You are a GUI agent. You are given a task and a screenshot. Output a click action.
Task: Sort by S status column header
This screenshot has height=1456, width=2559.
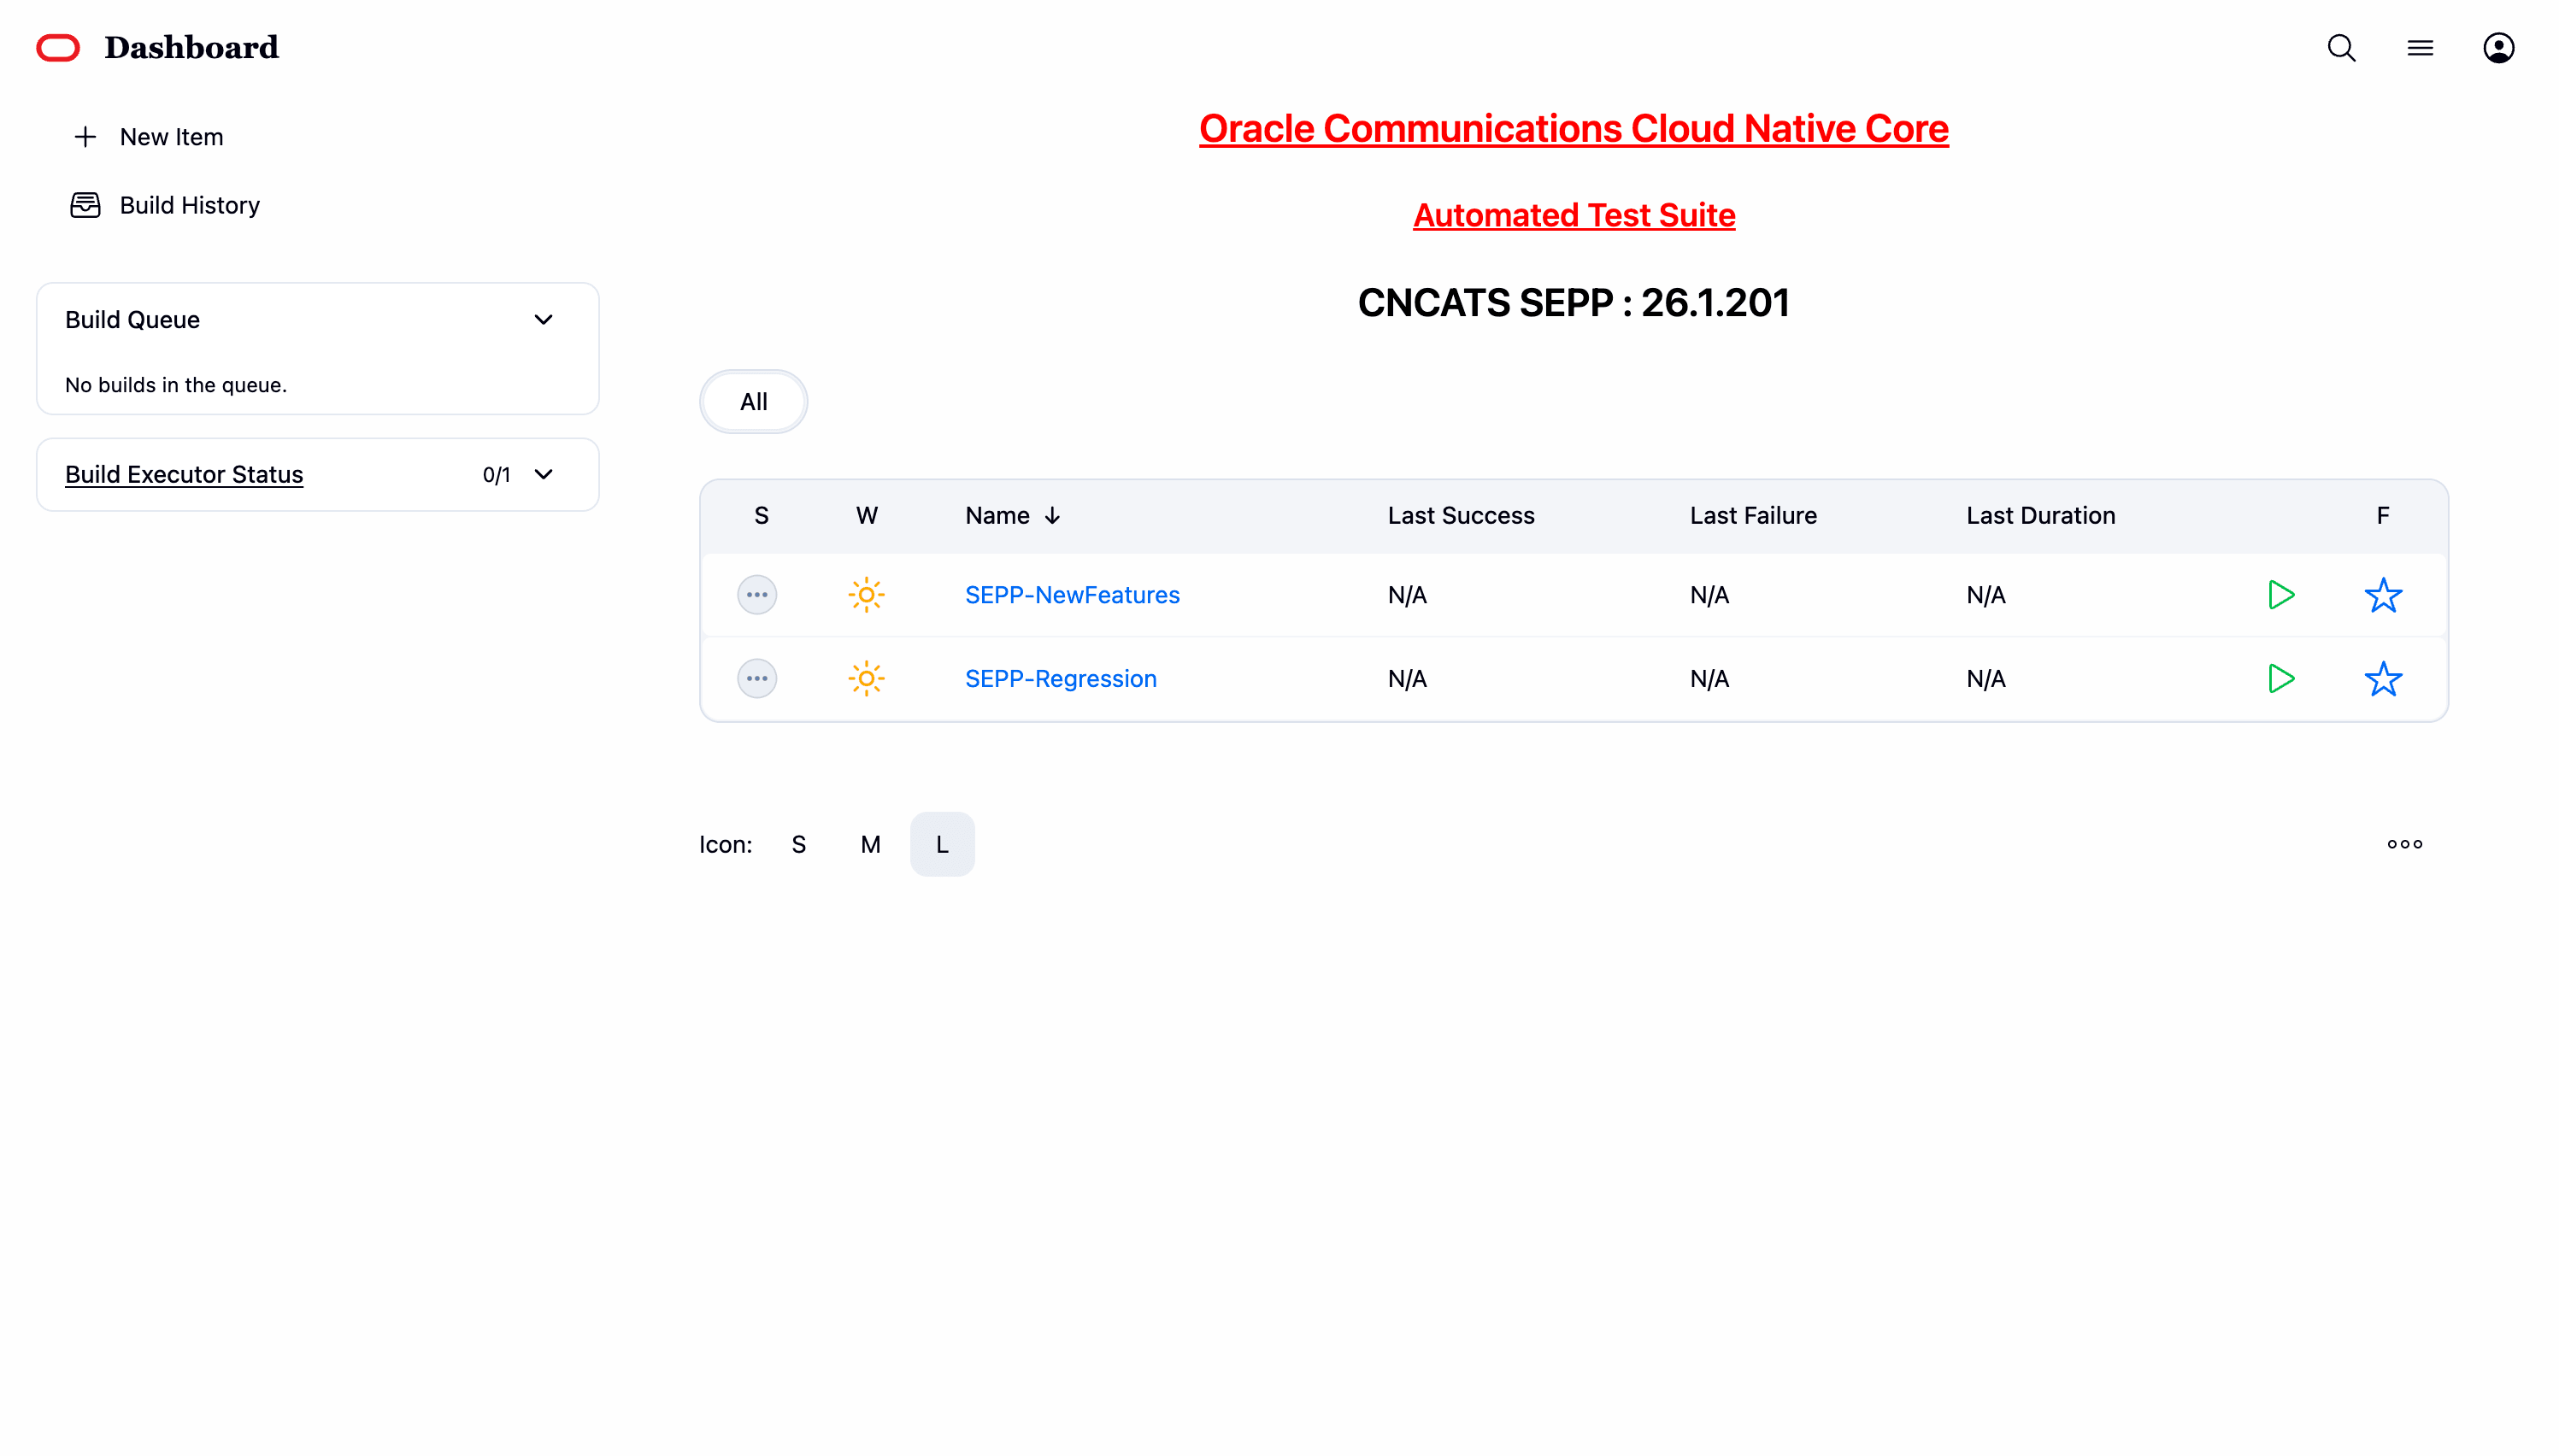[x=761, y=516]
